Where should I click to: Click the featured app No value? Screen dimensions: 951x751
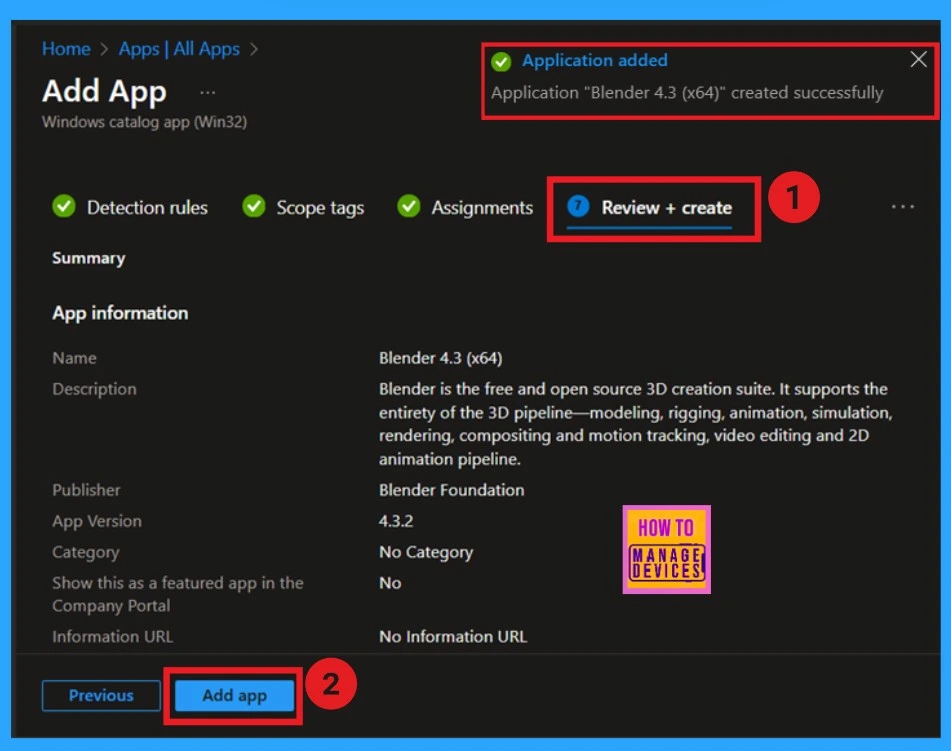point(390,583)
